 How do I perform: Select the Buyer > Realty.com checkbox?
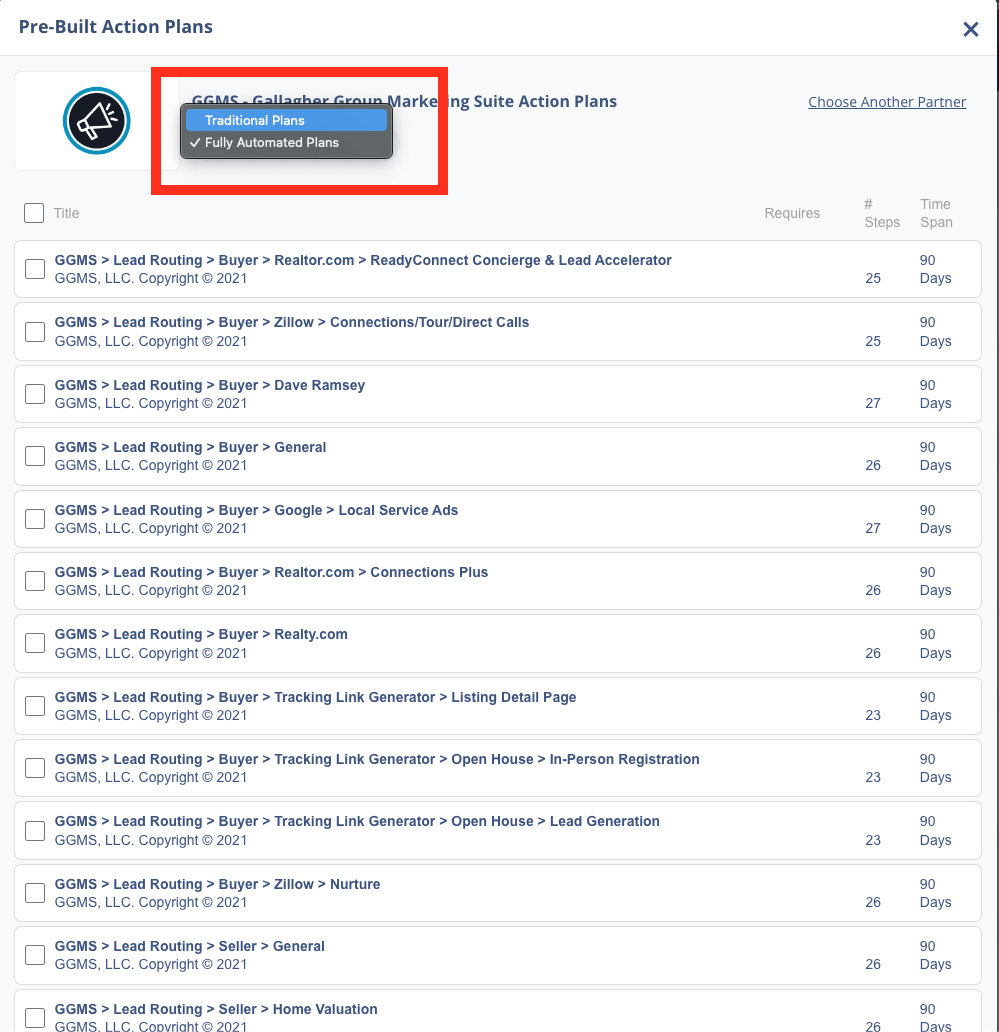[x=35, y=643]
